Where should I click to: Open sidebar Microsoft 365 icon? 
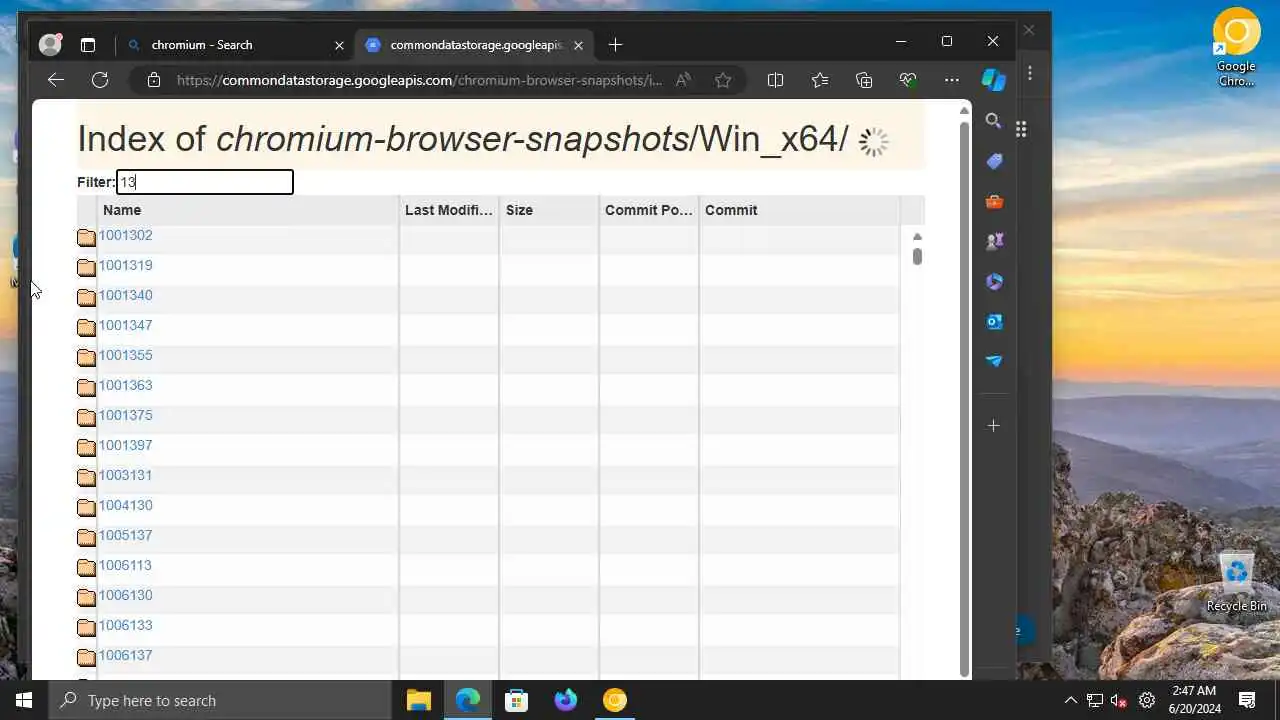[993, 281]
